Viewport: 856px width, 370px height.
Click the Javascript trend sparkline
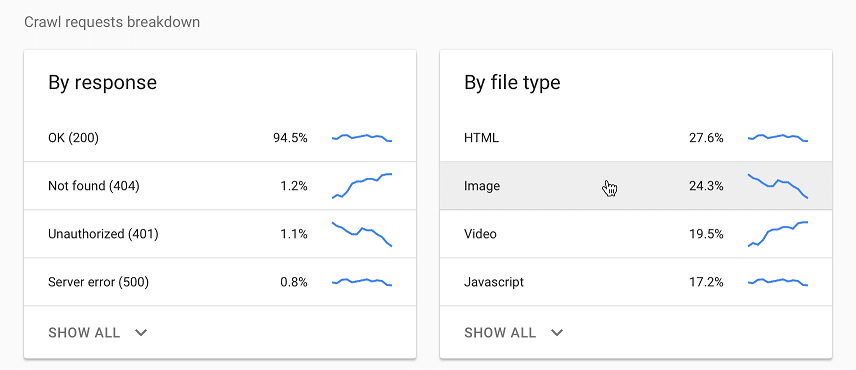(778, 282)
